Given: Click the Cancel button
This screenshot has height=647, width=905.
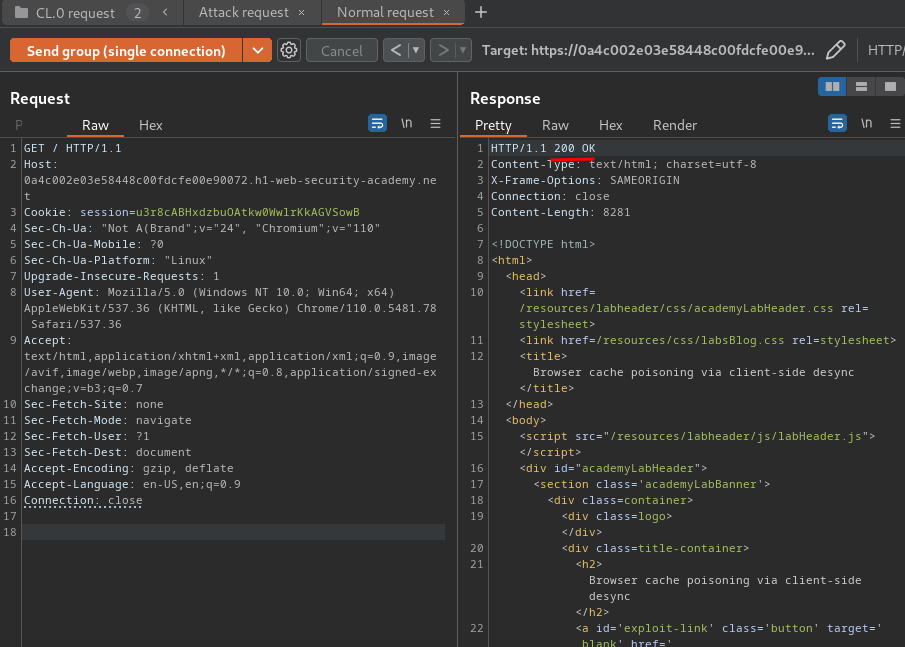Looking at the screenshot, I should tap(342, 51).
